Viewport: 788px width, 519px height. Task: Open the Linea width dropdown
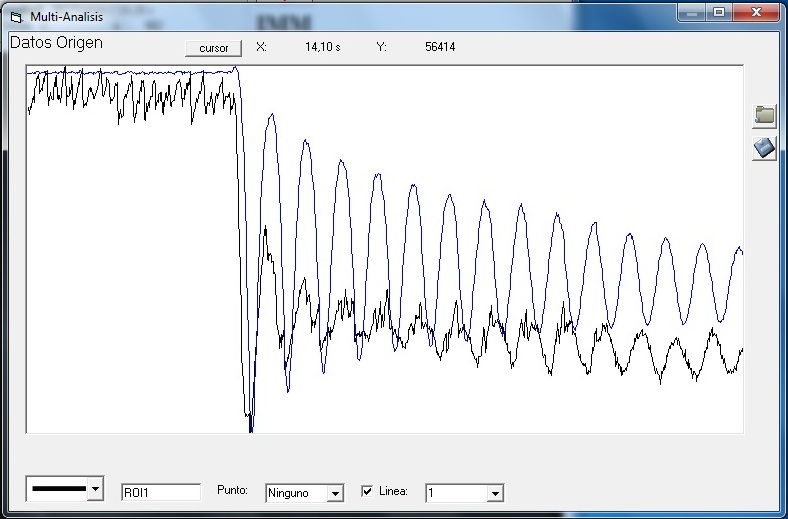[x=494, y=493]
